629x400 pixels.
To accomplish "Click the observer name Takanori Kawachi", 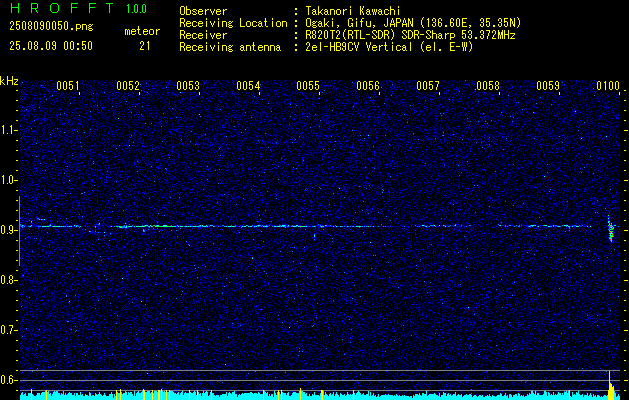I will tap(353, 11).
